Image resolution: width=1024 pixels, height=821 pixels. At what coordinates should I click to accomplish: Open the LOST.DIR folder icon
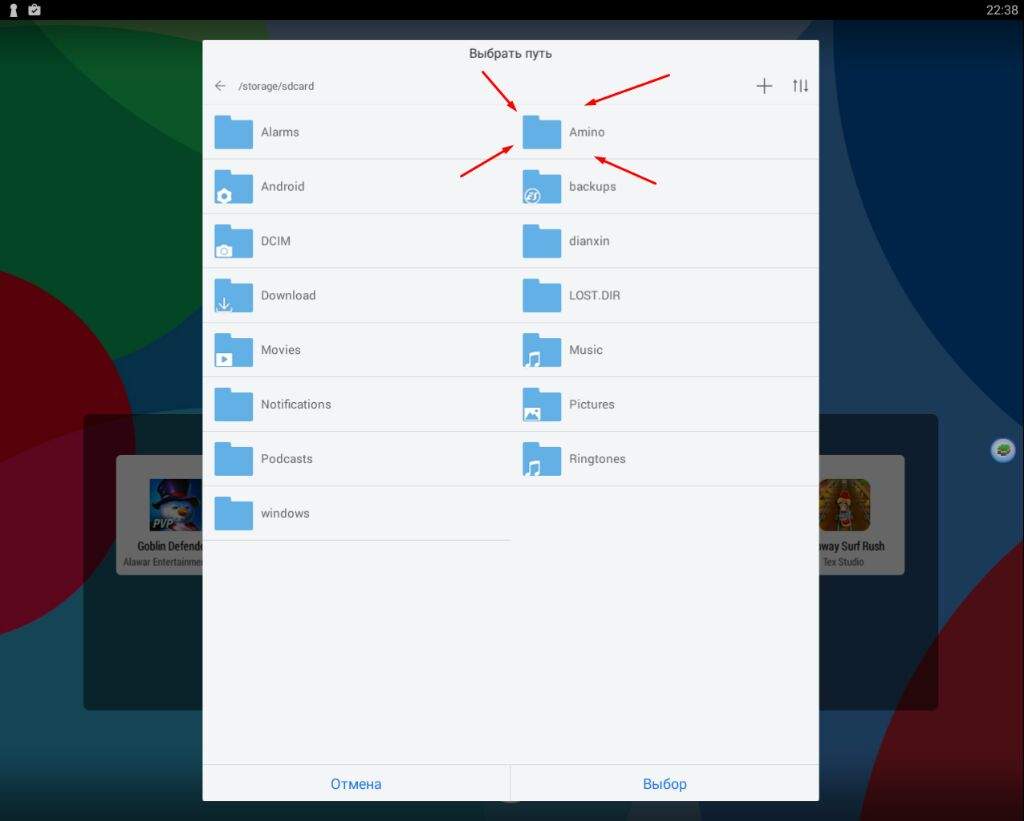541,296
